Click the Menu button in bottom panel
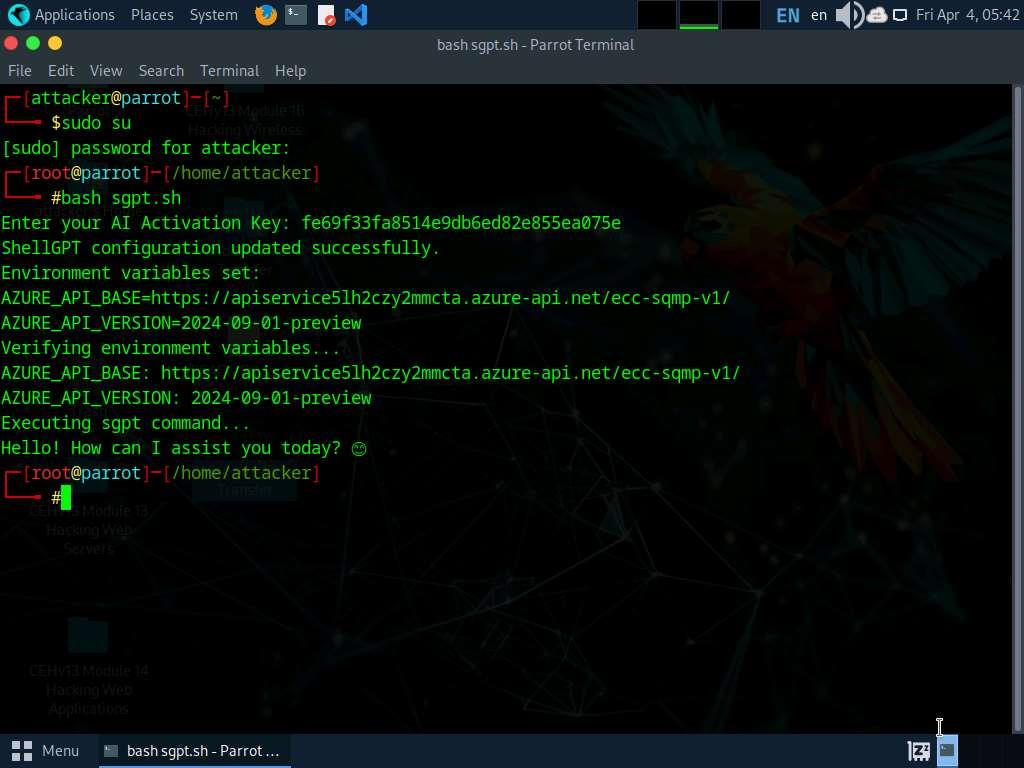 46,750
